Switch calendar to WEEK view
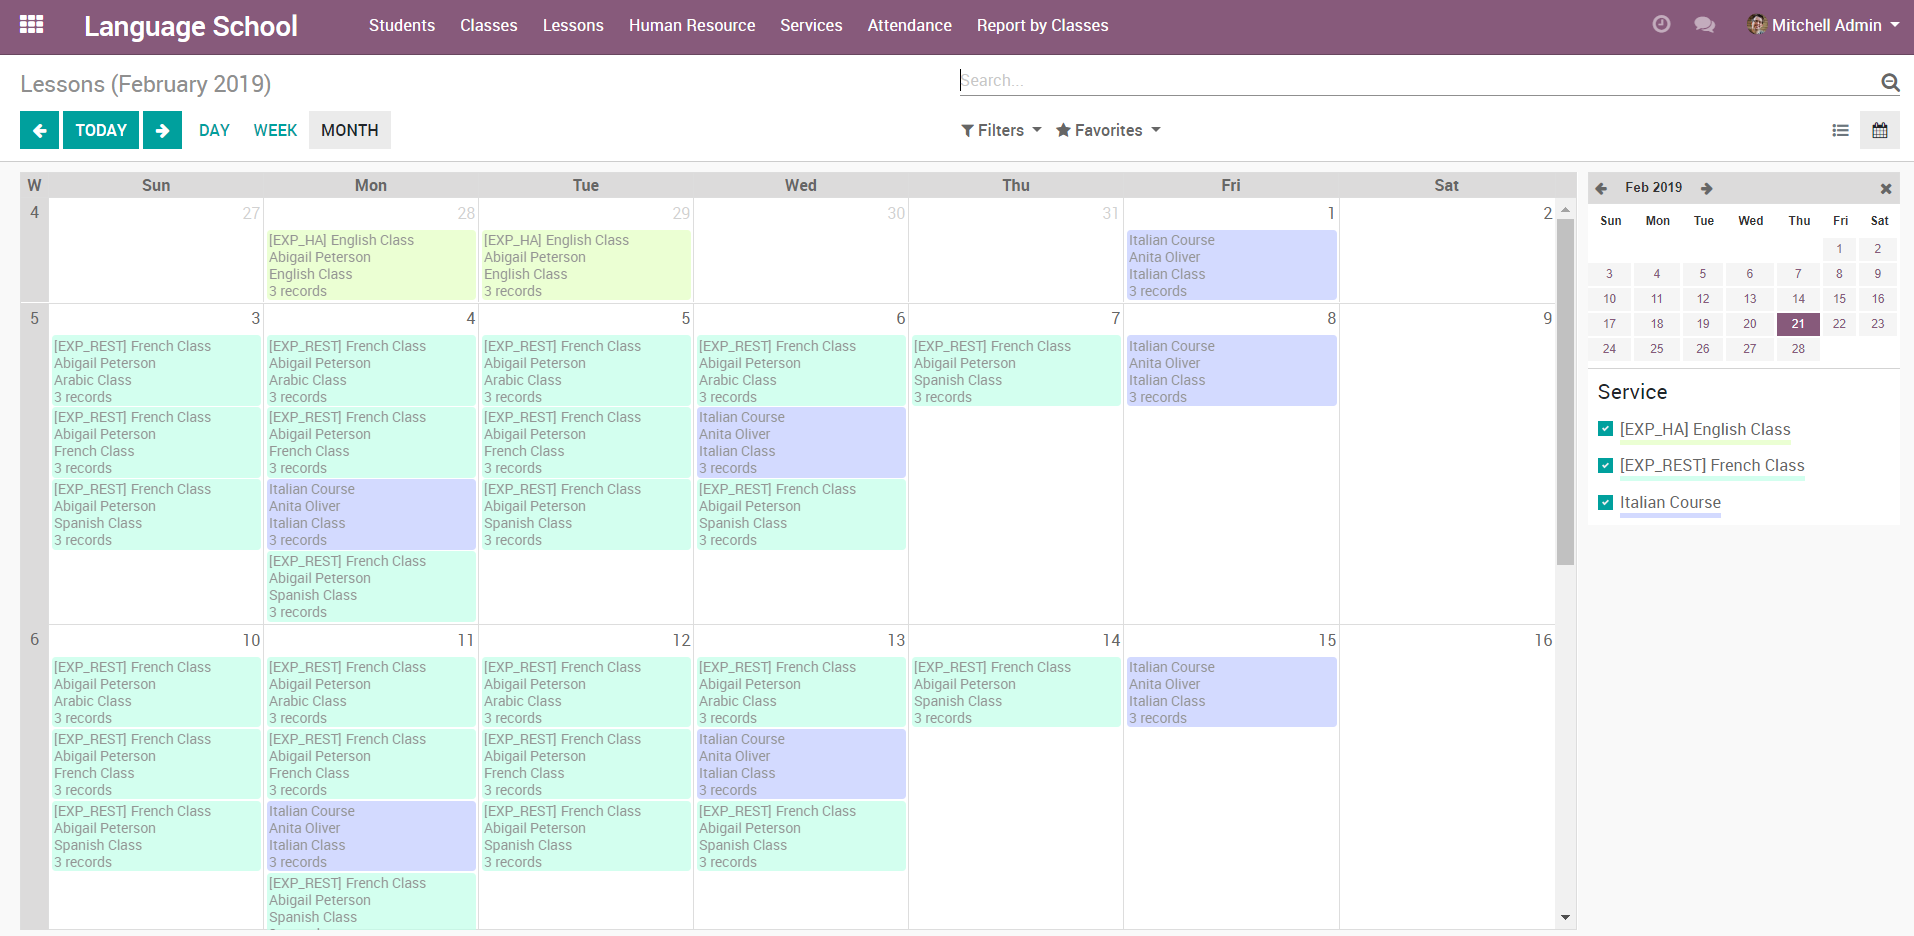1914x936 pixels. point(275,130)
